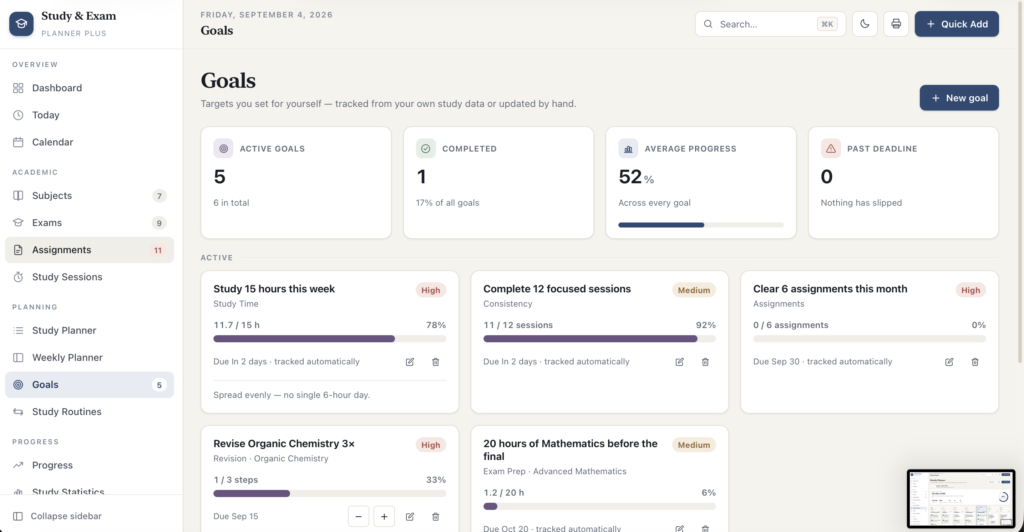Viewport: 1024px width, 532px height.
Task: Click Medium tag on 12 focused sessions
Action: pos(694,290)
